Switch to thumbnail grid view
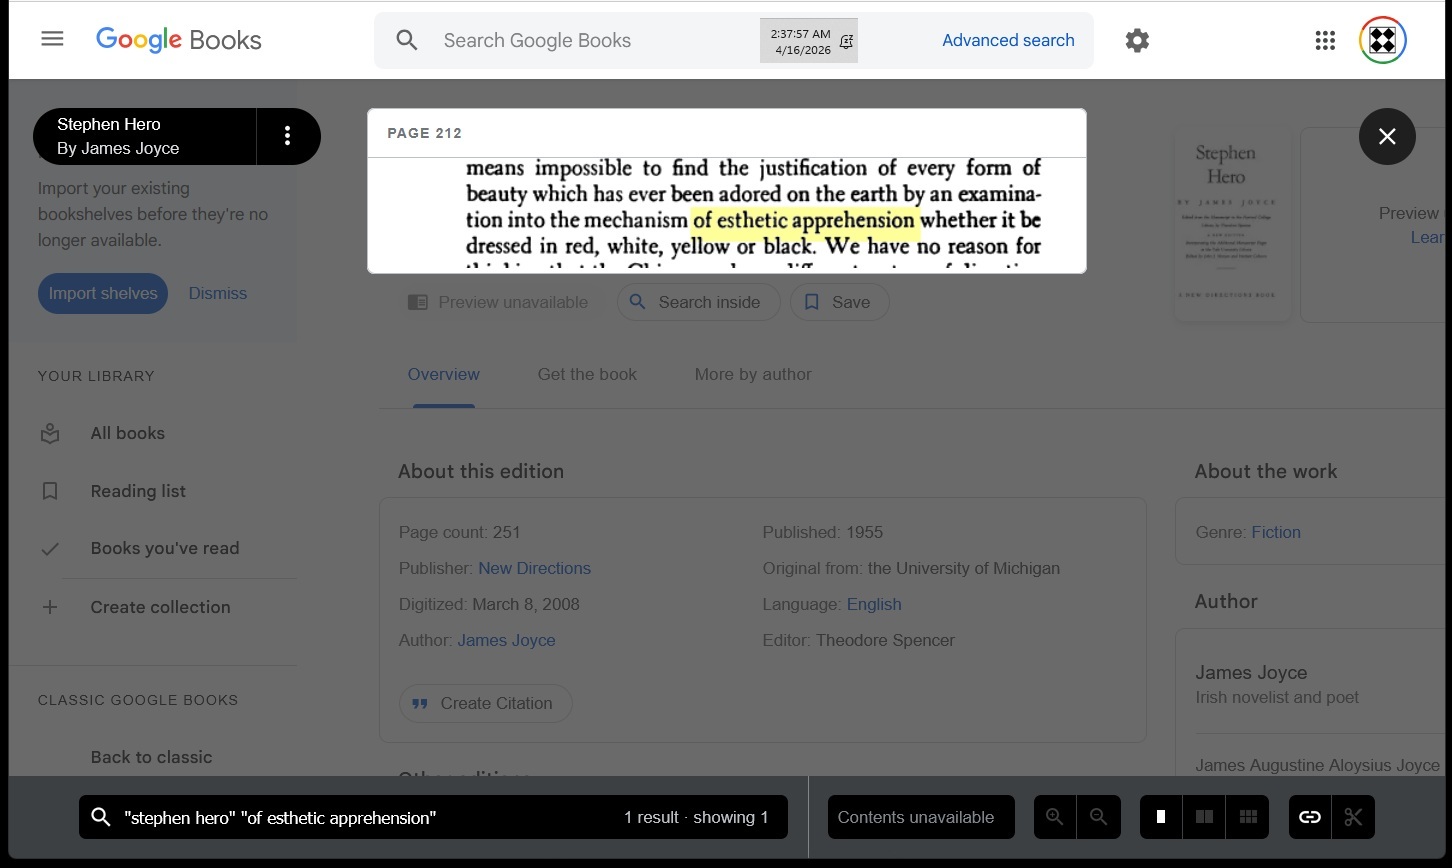This screenshot has height=868, width=1452. point(1248,817)
